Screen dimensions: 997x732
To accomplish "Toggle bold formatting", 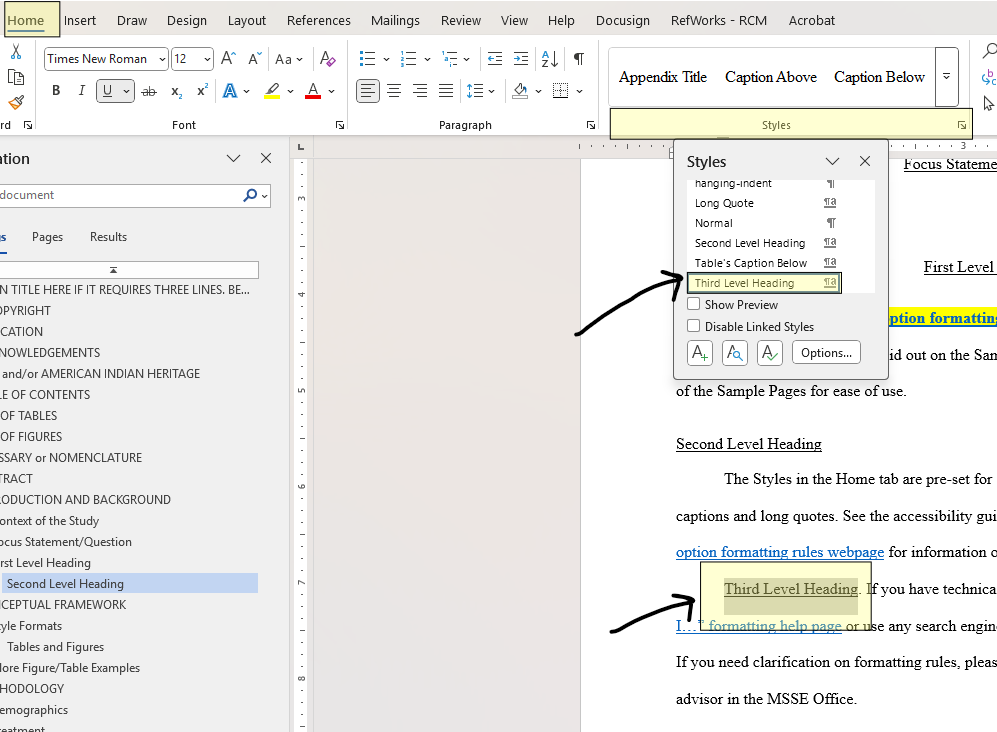I will click(x=55, y=90).
